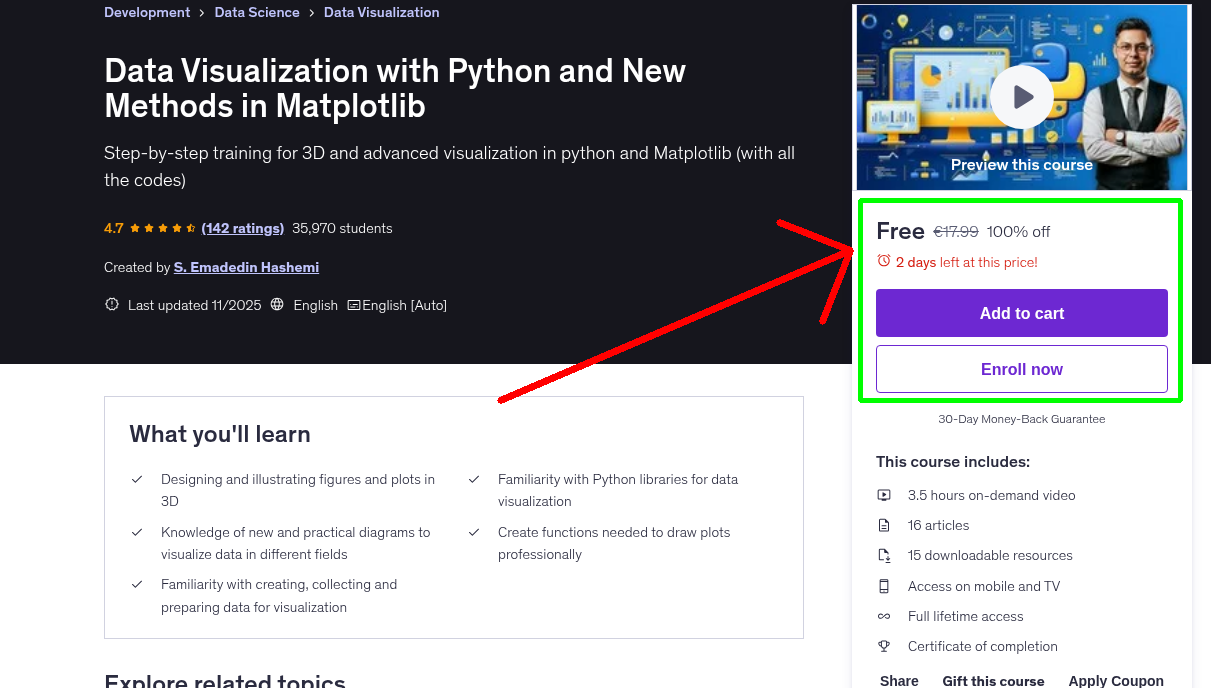The height and width of the screenshot is (688, 1211).
Task: Click the Share option
Action: tap(898, 680)
